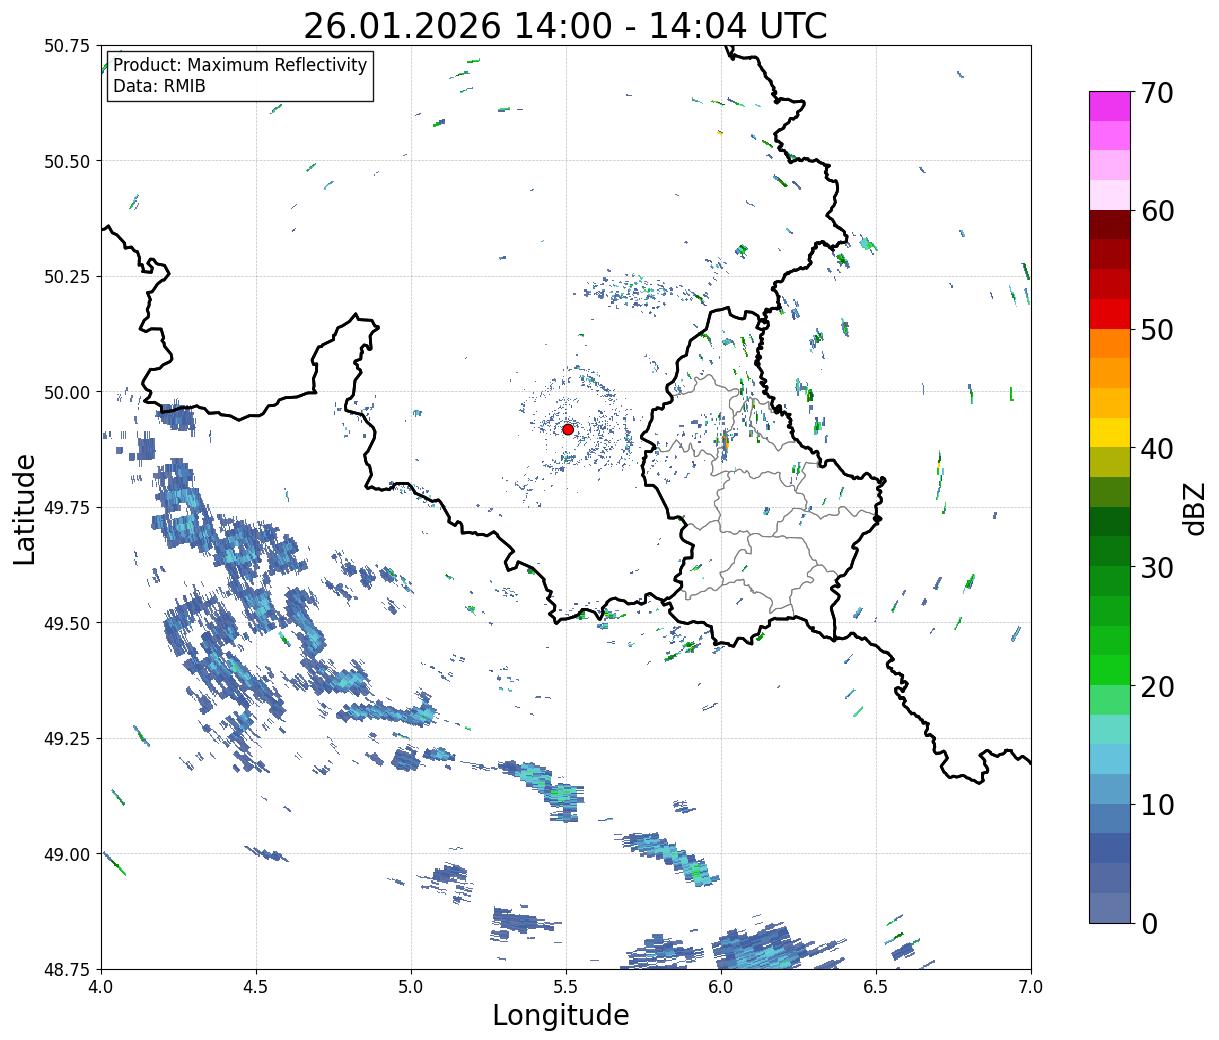Click latitude tick label 49.25
1219x1040 pixels.
pos(67,739)
